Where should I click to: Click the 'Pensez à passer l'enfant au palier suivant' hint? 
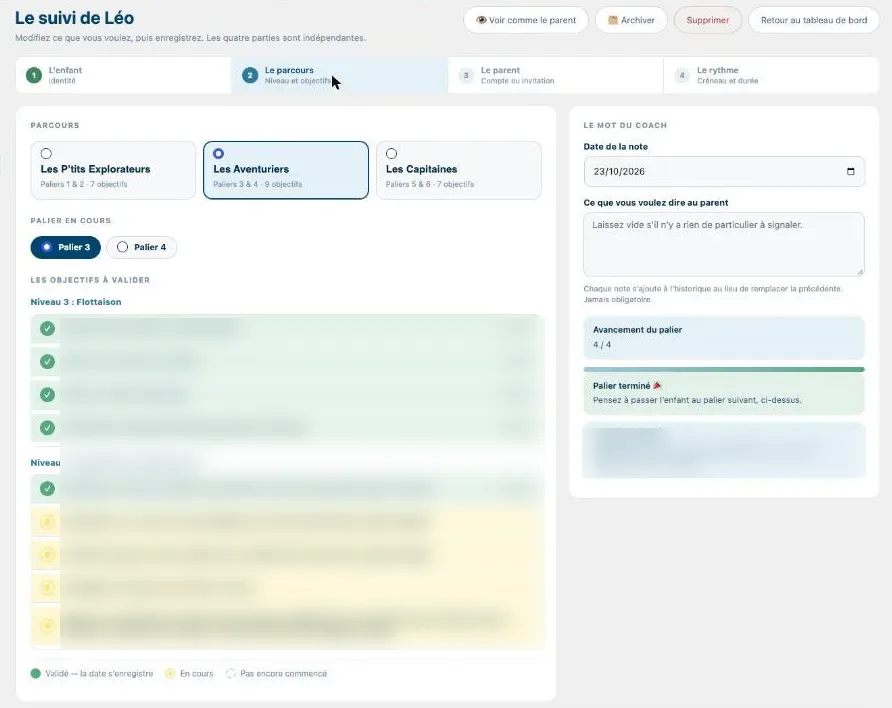697,400
